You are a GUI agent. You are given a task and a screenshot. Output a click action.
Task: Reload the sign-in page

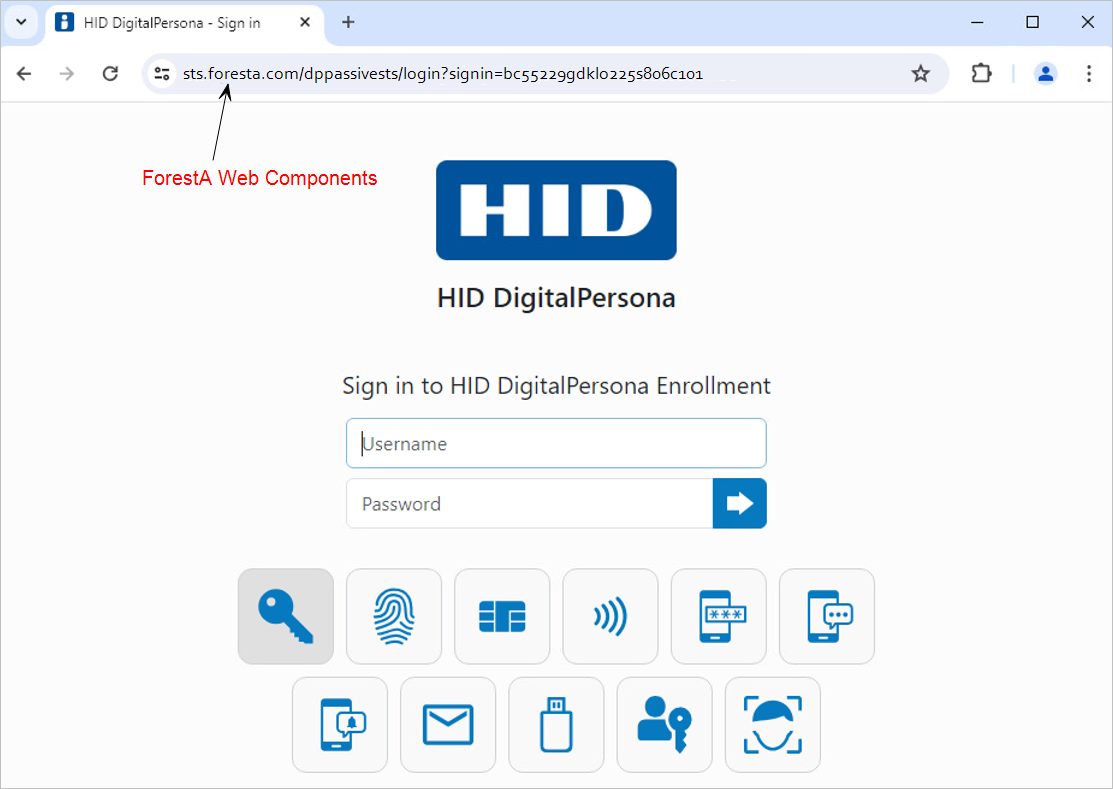(111, 73)
